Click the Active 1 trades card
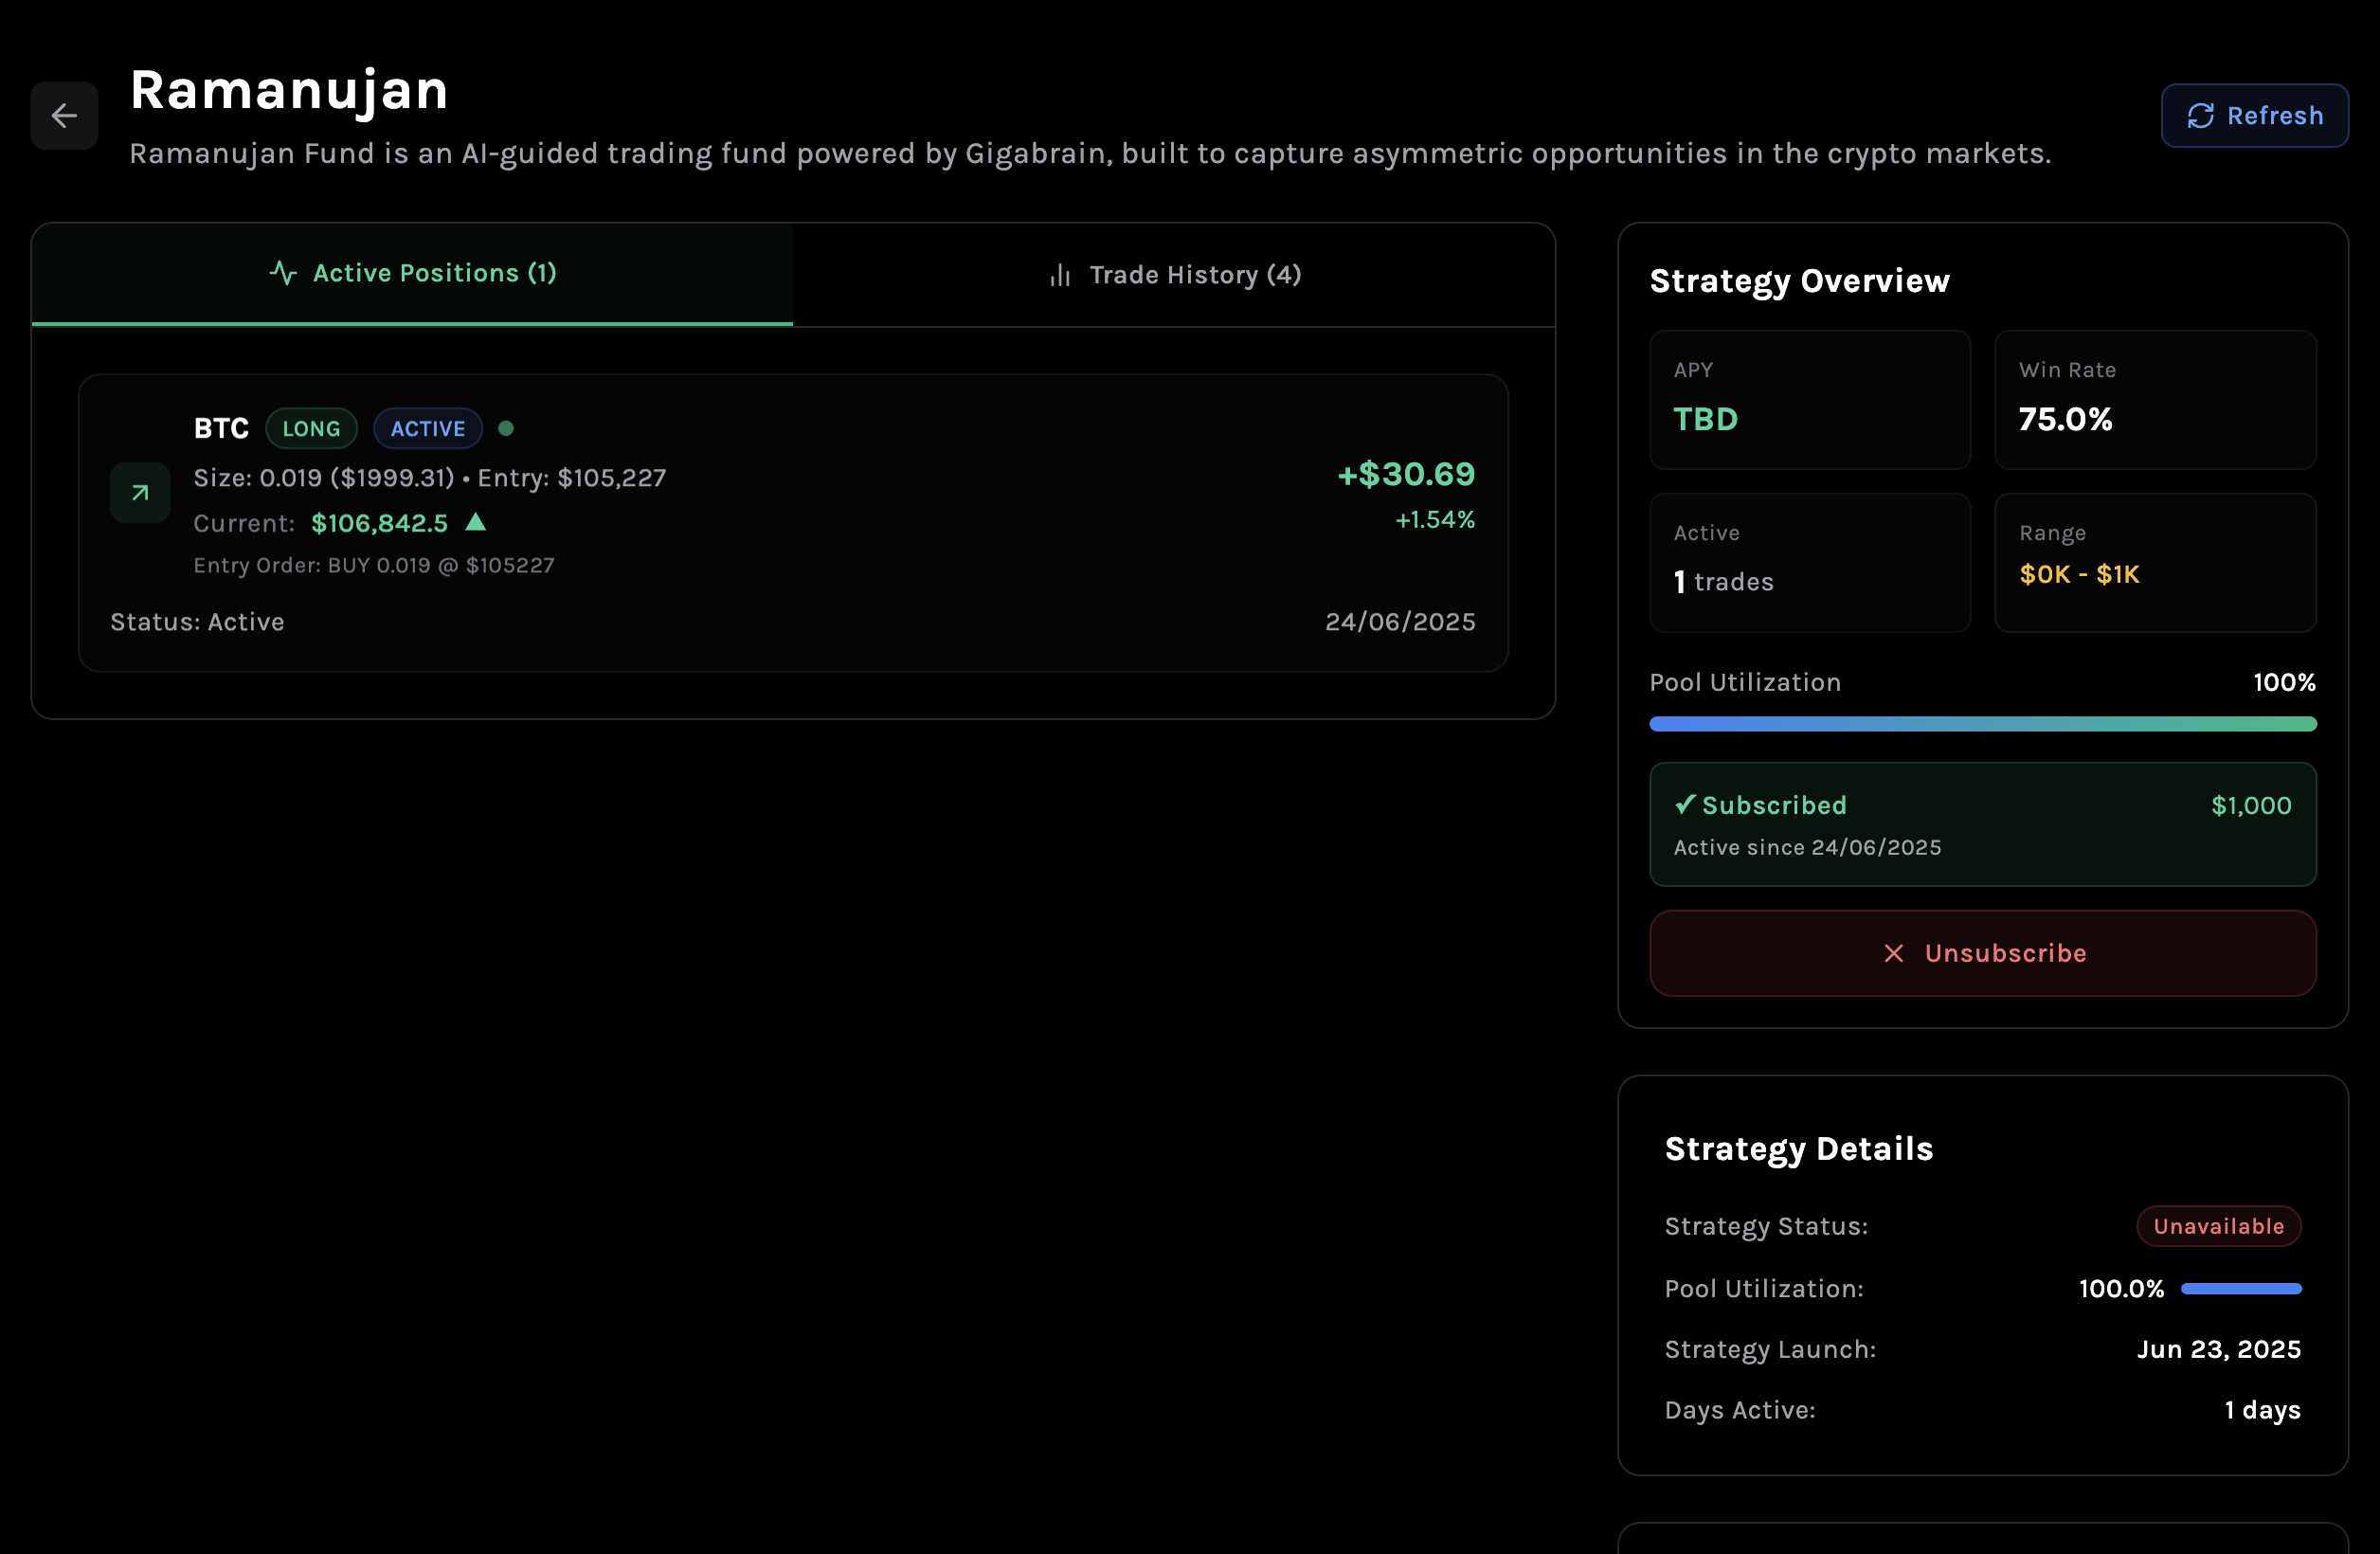 click(x=1810, y=563)
